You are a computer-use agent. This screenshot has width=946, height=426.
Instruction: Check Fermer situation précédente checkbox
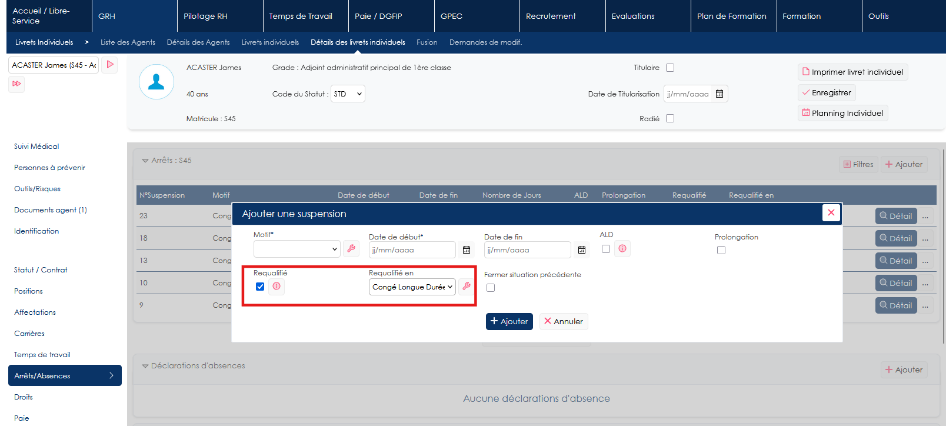[x=490, y=288]
